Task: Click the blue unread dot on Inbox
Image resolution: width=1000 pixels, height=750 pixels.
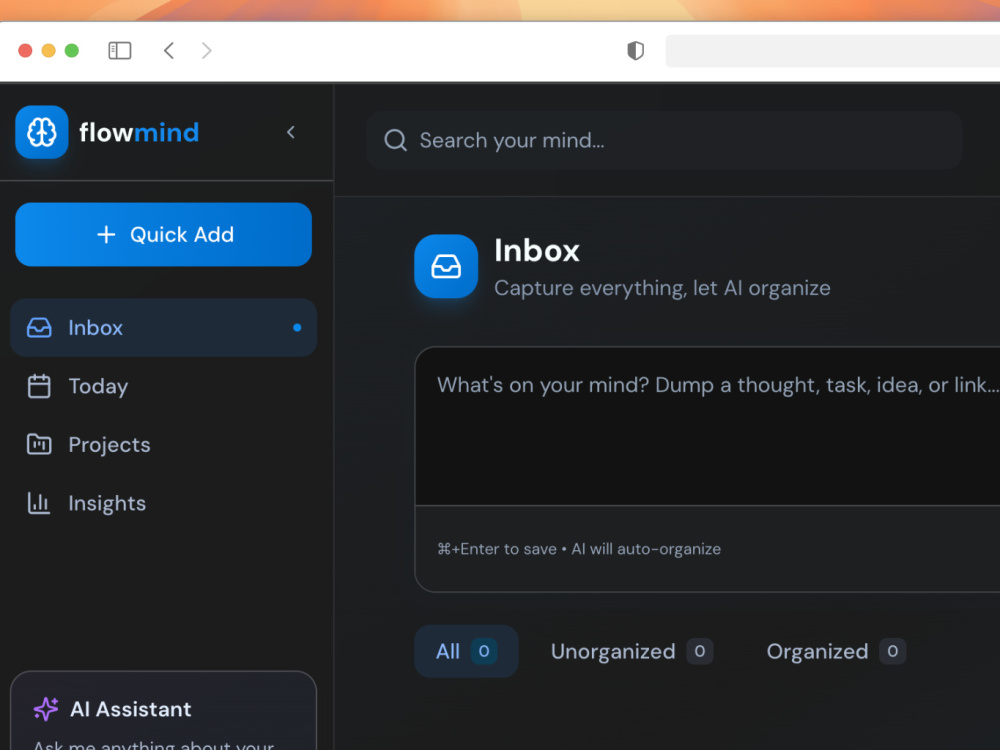Action: coord(297,327)
